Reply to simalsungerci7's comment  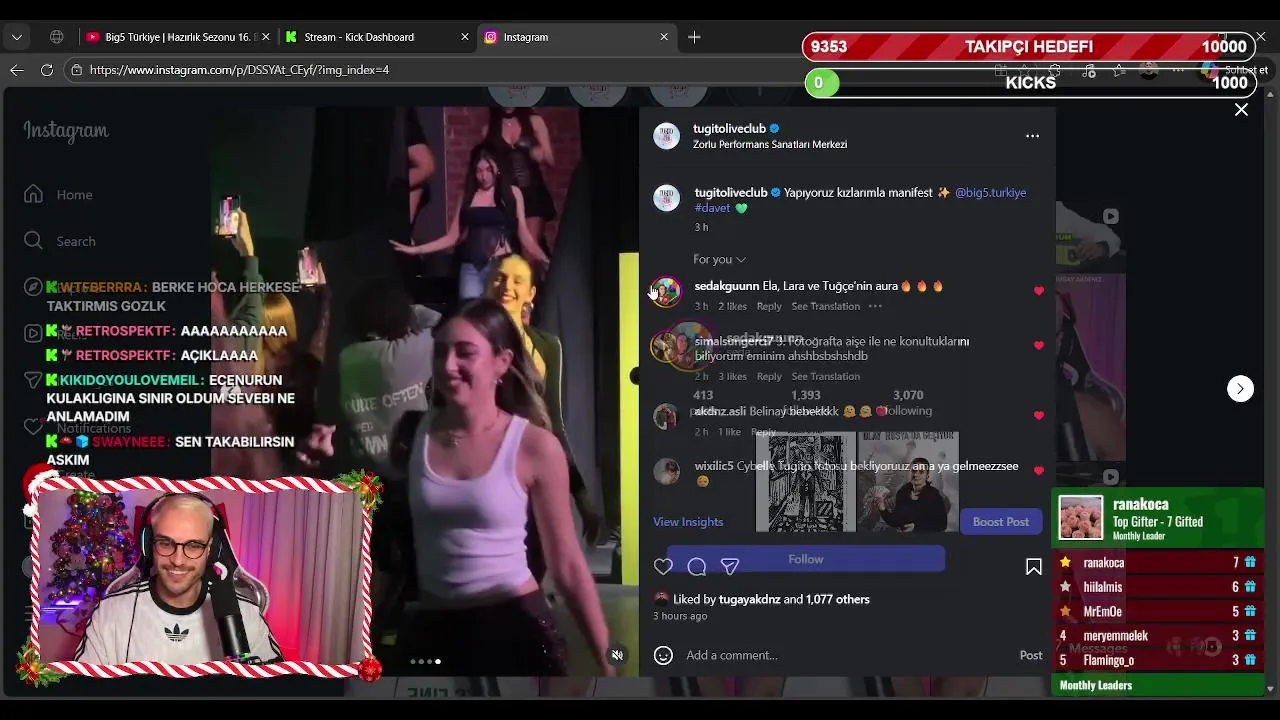(x=769, y=376)
